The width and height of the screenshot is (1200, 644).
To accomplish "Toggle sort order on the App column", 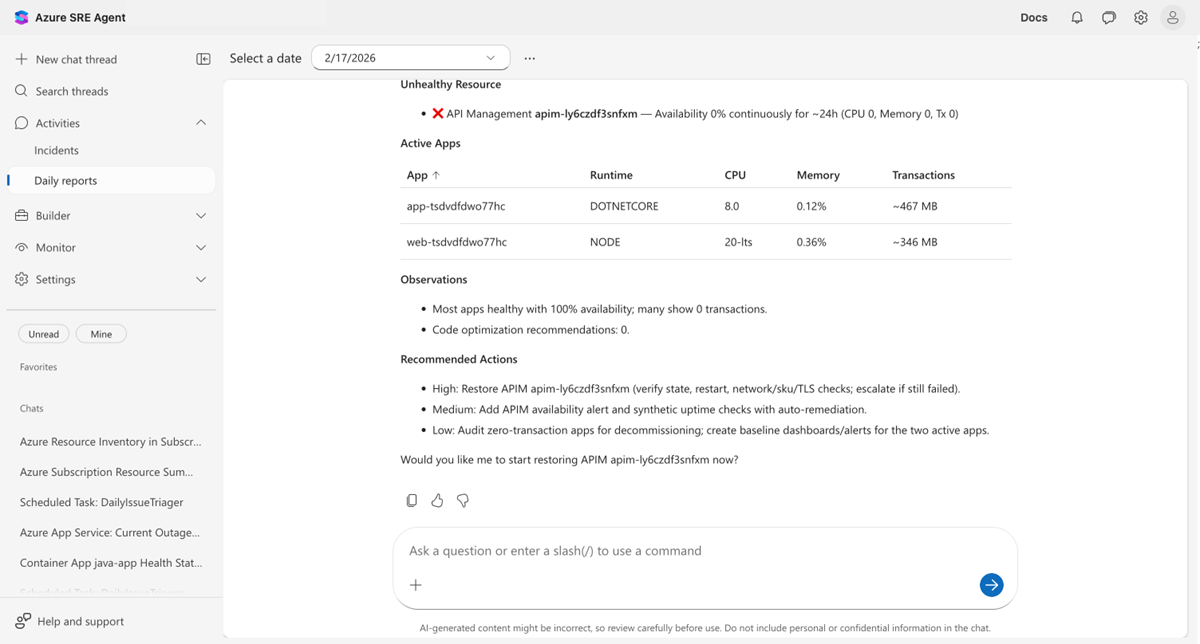I will (x=423, y=175).
